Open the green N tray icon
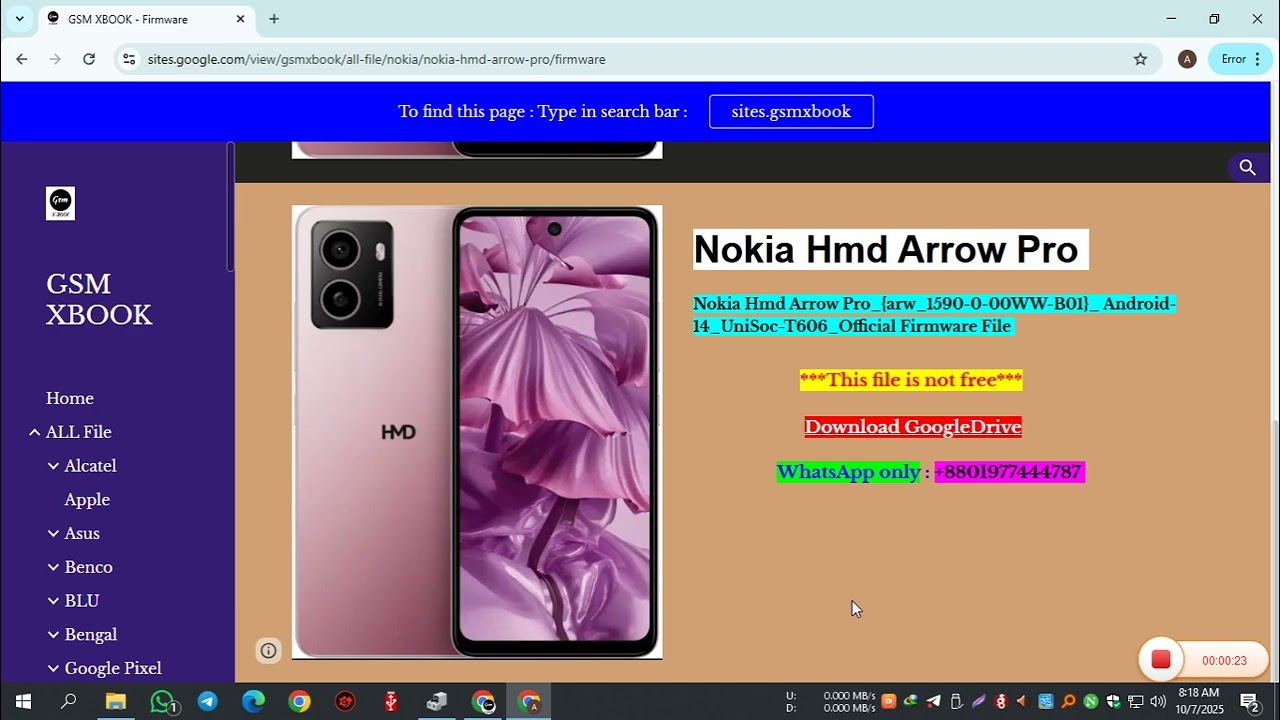The height and width of the screenshot is (720, 1280). coord(1091,702)
